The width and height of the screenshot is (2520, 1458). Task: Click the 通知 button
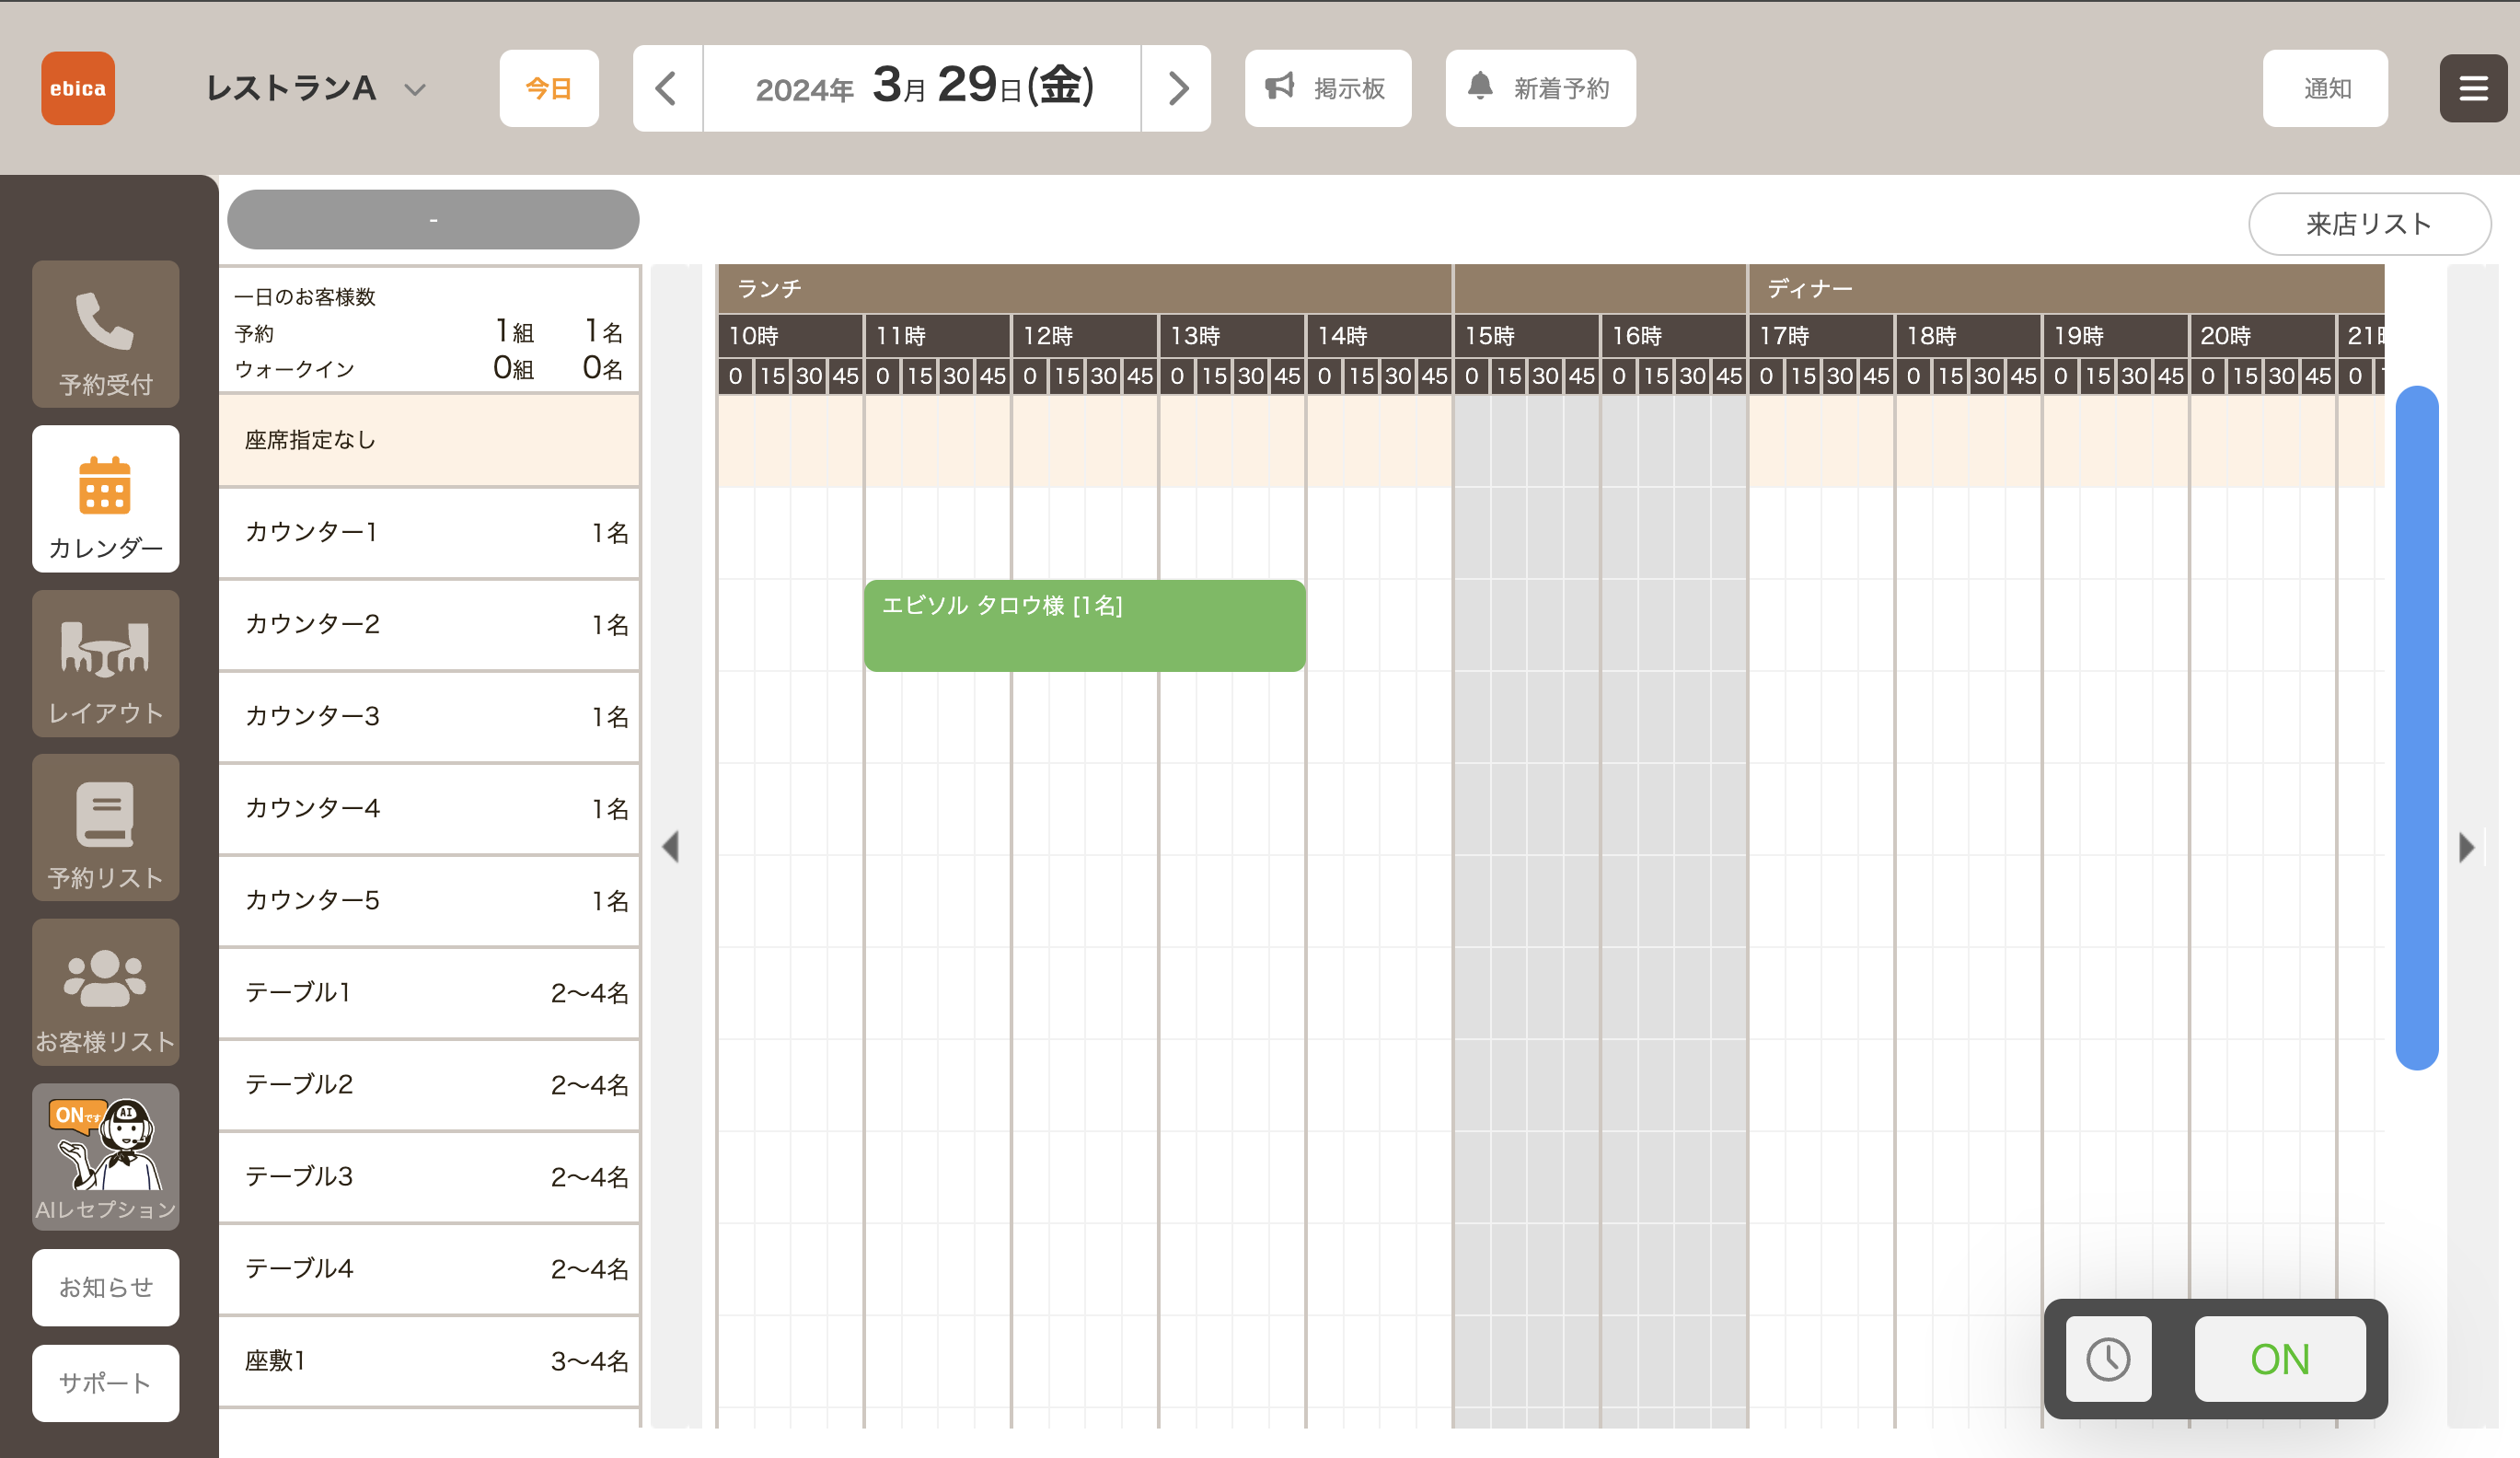[2325, 88]
